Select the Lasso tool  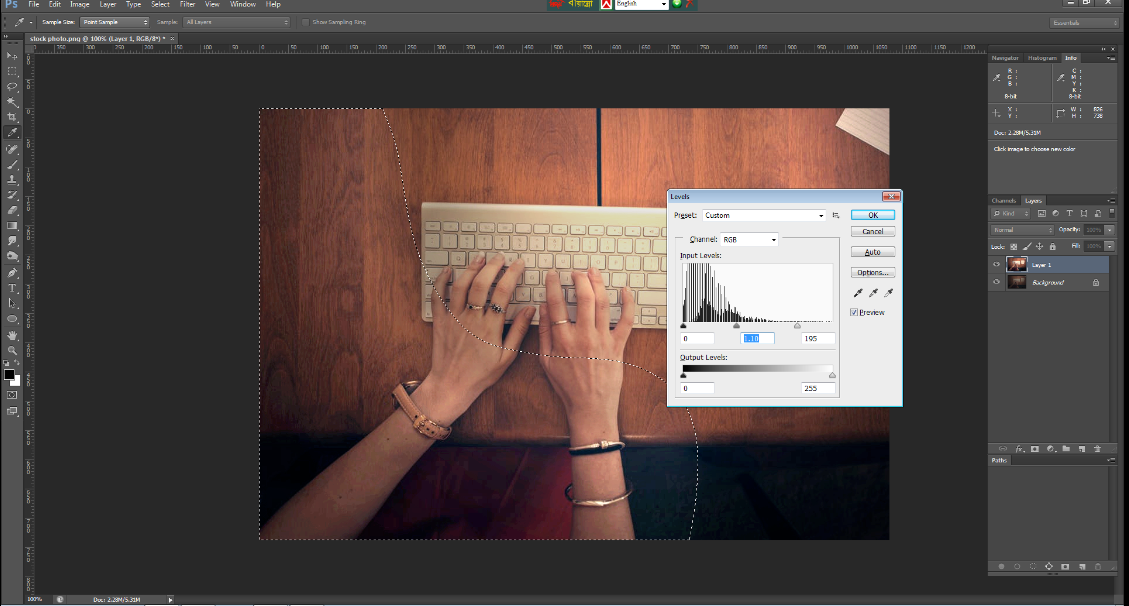12,84
